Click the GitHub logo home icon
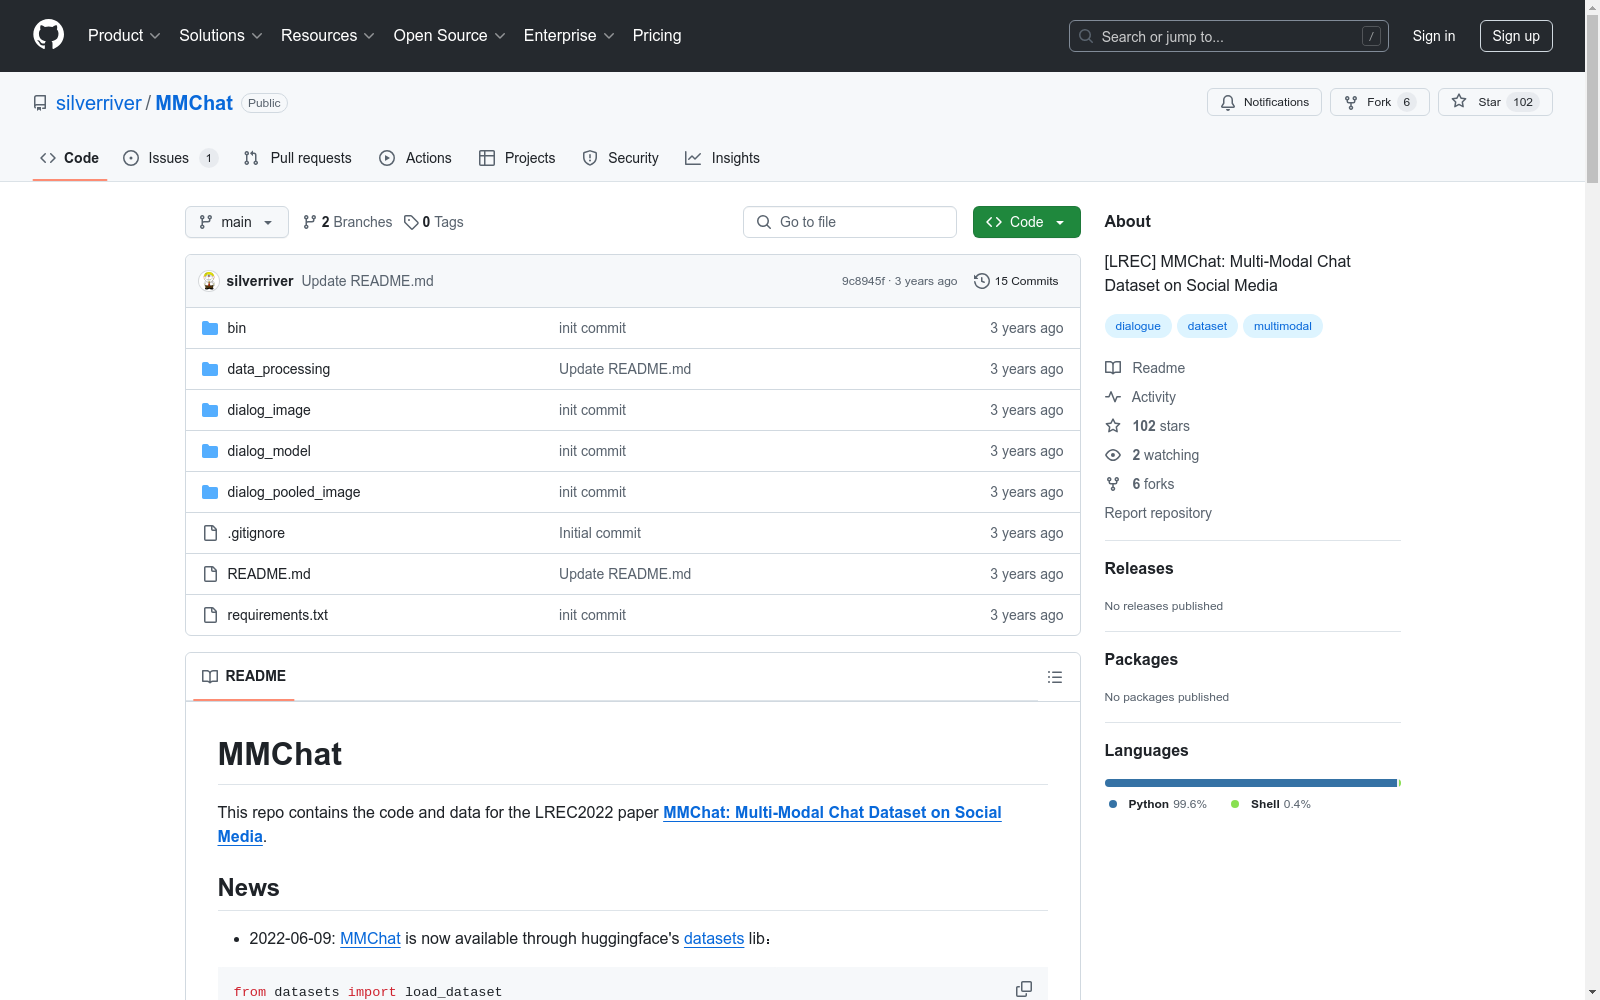1600x1000 pixels. coord(48,35)
